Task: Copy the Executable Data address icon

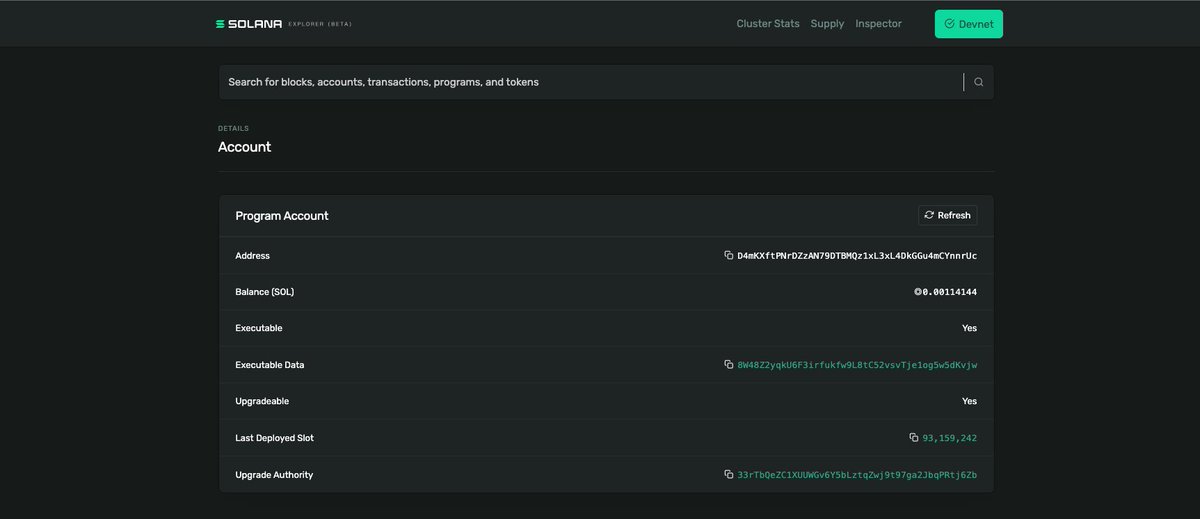Action: click(x=729, y=365)
